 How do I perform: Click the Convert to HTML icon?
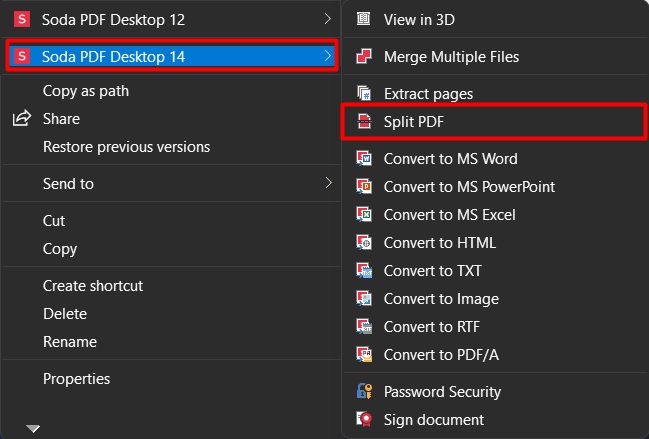click(x=364, y=242)
